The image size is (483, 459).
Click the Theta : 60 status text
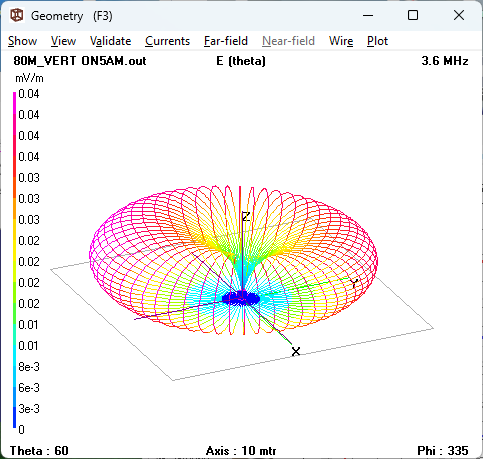point(39,451)
